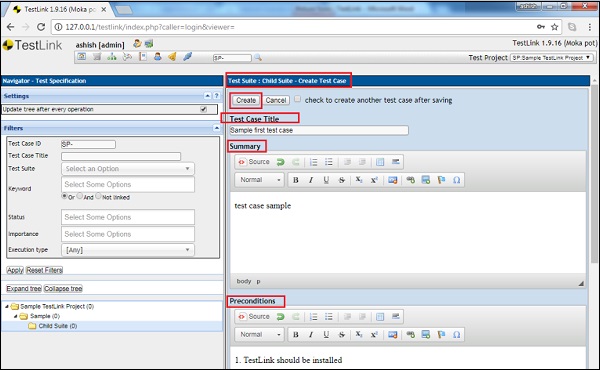
Task: Open Test Reports document icon in toolbar
Action: pyautogui.click(x=142, y=57)
